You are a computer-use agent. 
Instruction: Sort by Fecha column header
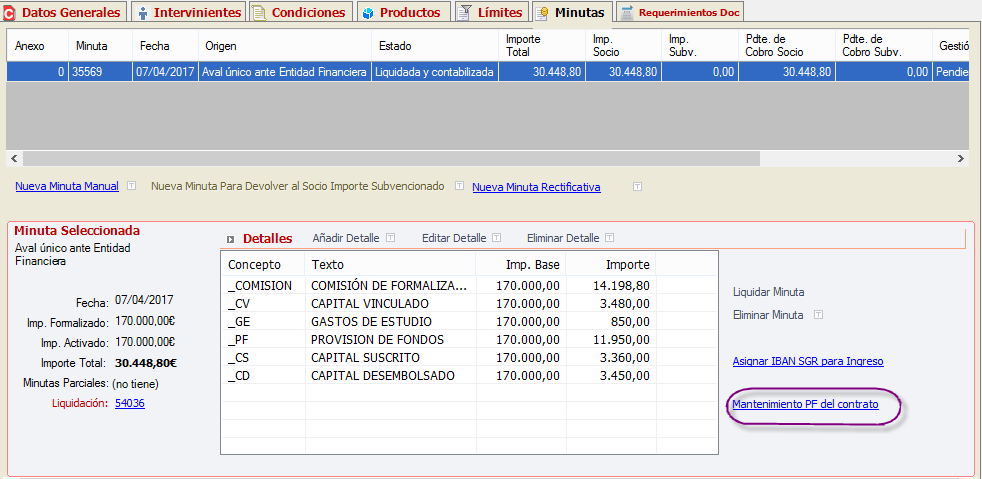165,46
